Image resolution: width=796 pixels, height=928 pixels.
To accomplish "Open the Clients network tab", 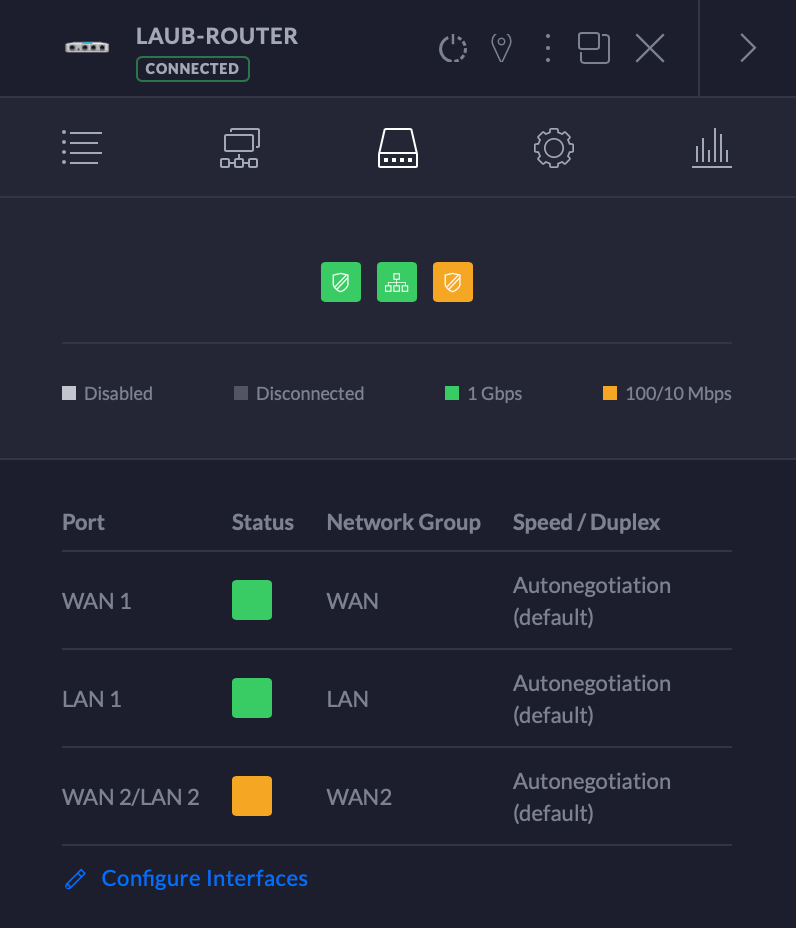I will click(x=240, y=148).
